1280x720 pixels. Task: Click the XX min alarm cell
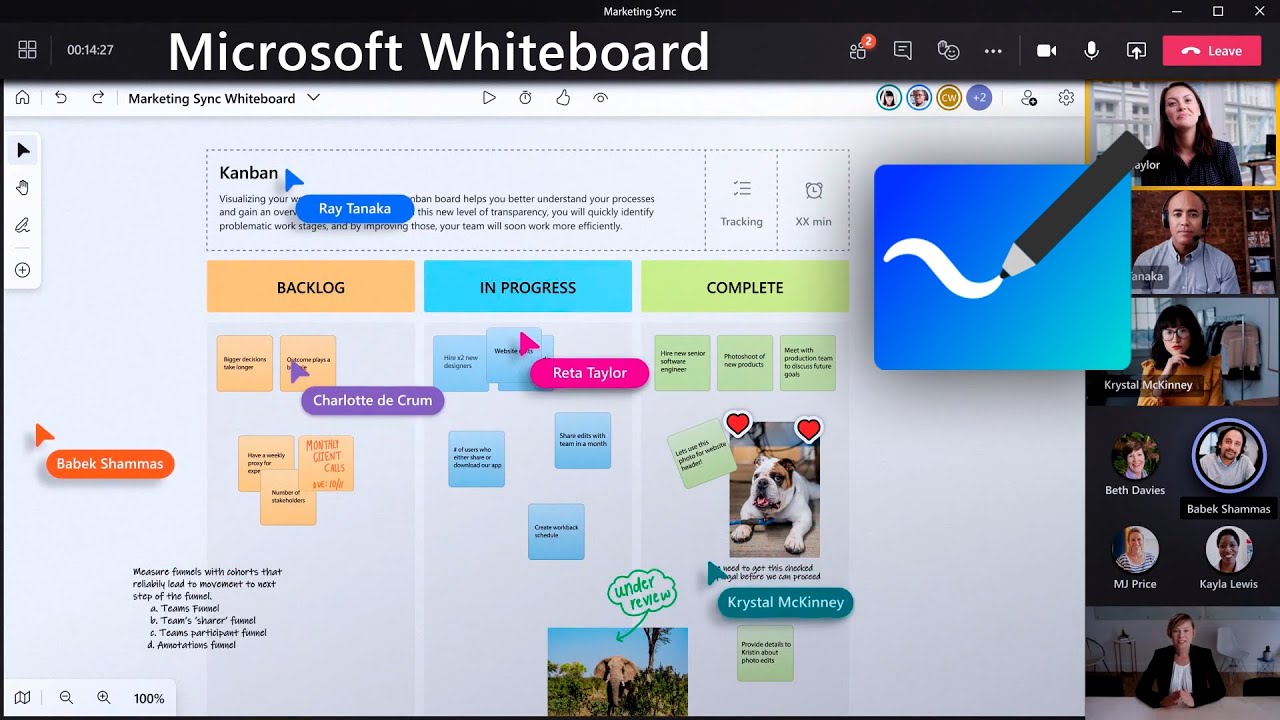pos(813,201)
